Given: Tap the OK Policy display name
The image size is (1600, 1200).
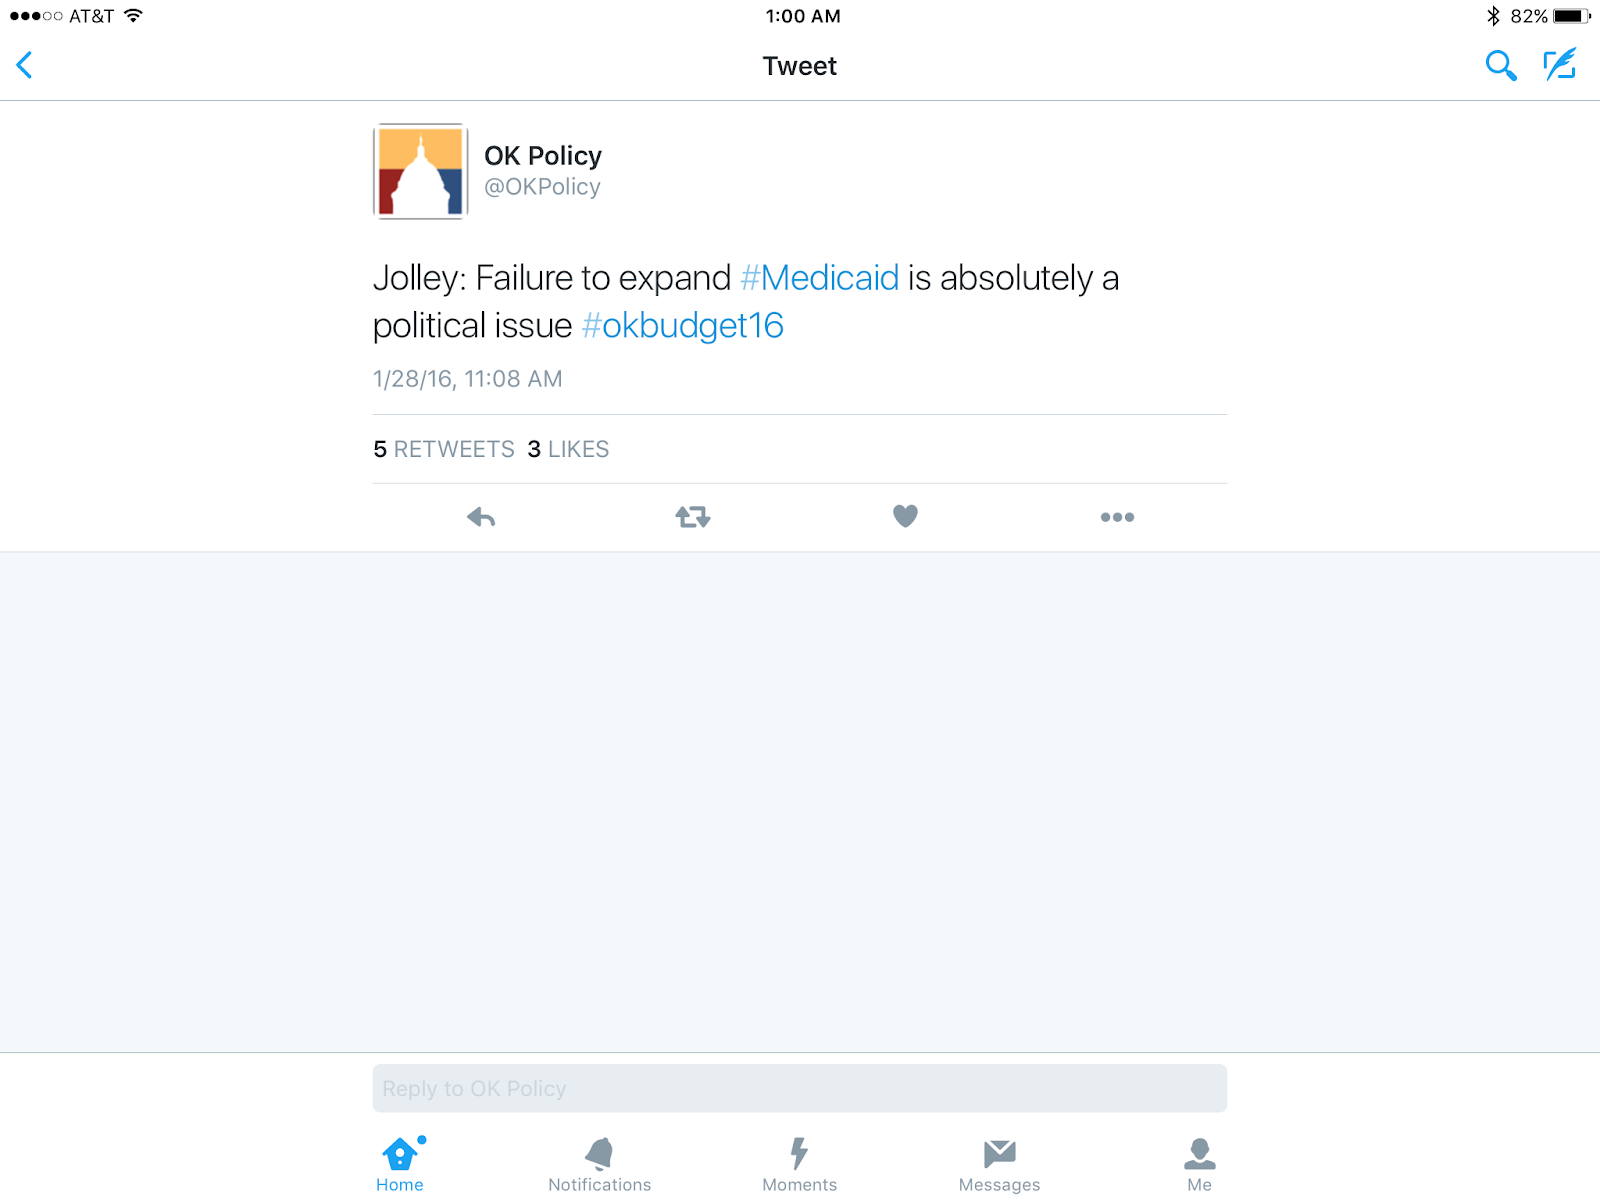Looking at the screenshot, I should [543, 156].
